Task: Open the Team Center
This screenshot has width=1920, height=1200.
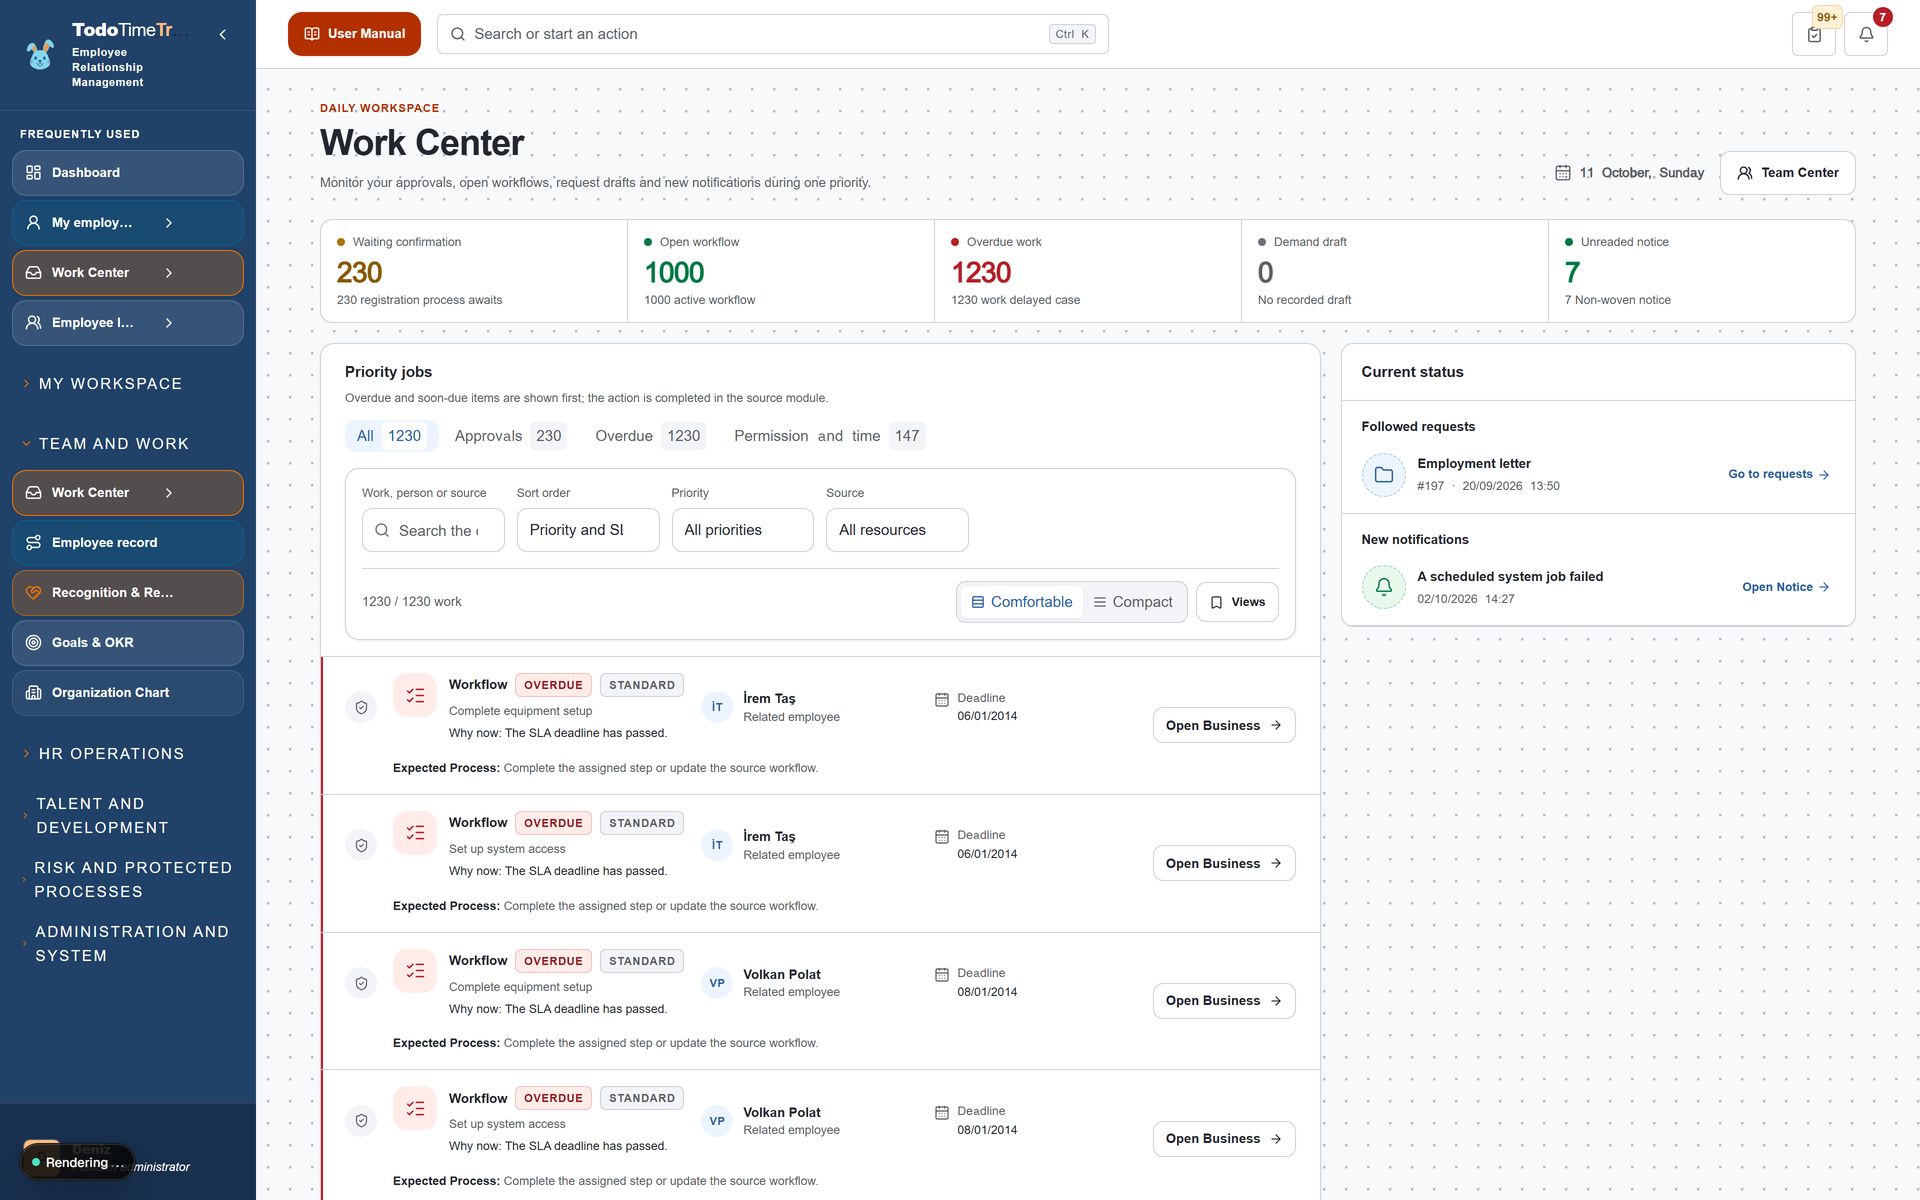Action: coord(1788,173)
